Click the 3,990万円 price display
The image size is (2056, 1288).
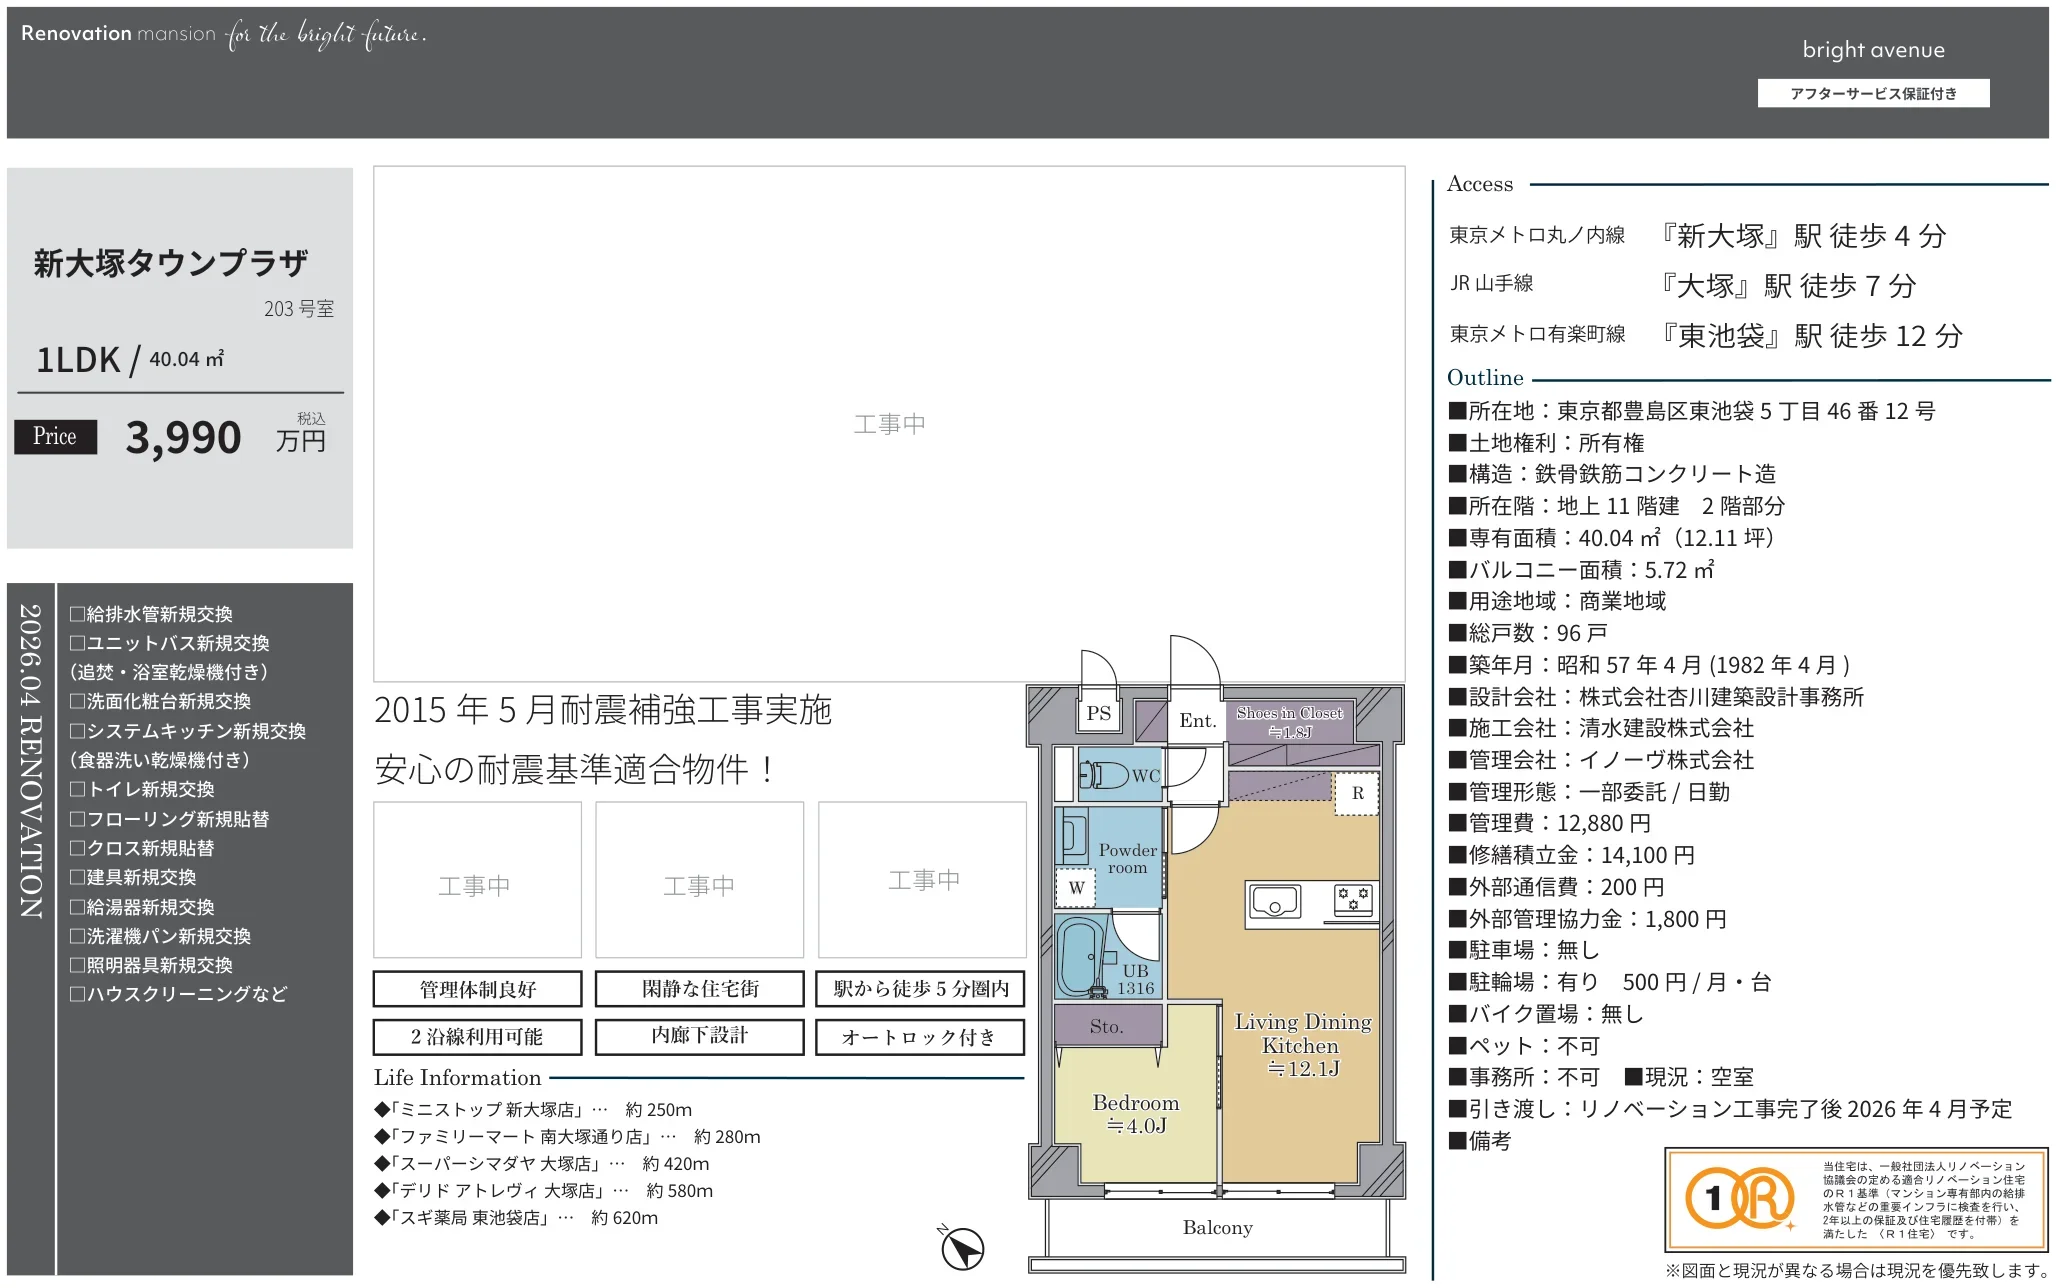(183, 437)
